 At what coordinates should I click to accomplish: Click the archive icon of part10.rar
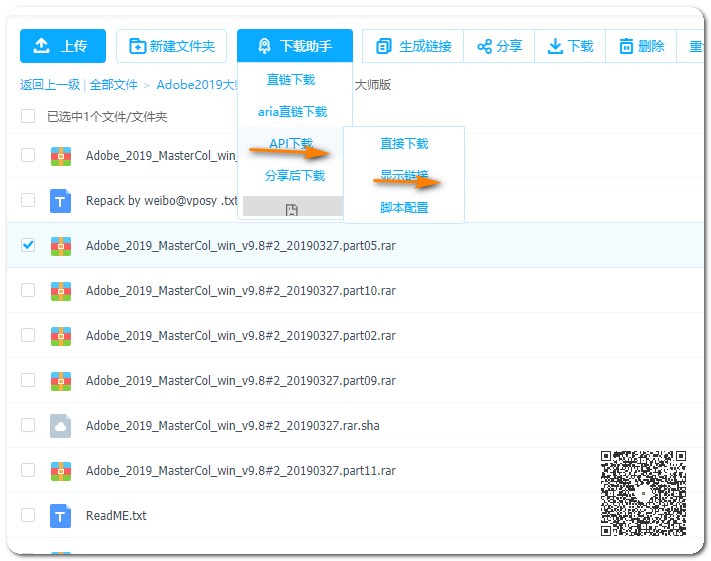[61, 291]
